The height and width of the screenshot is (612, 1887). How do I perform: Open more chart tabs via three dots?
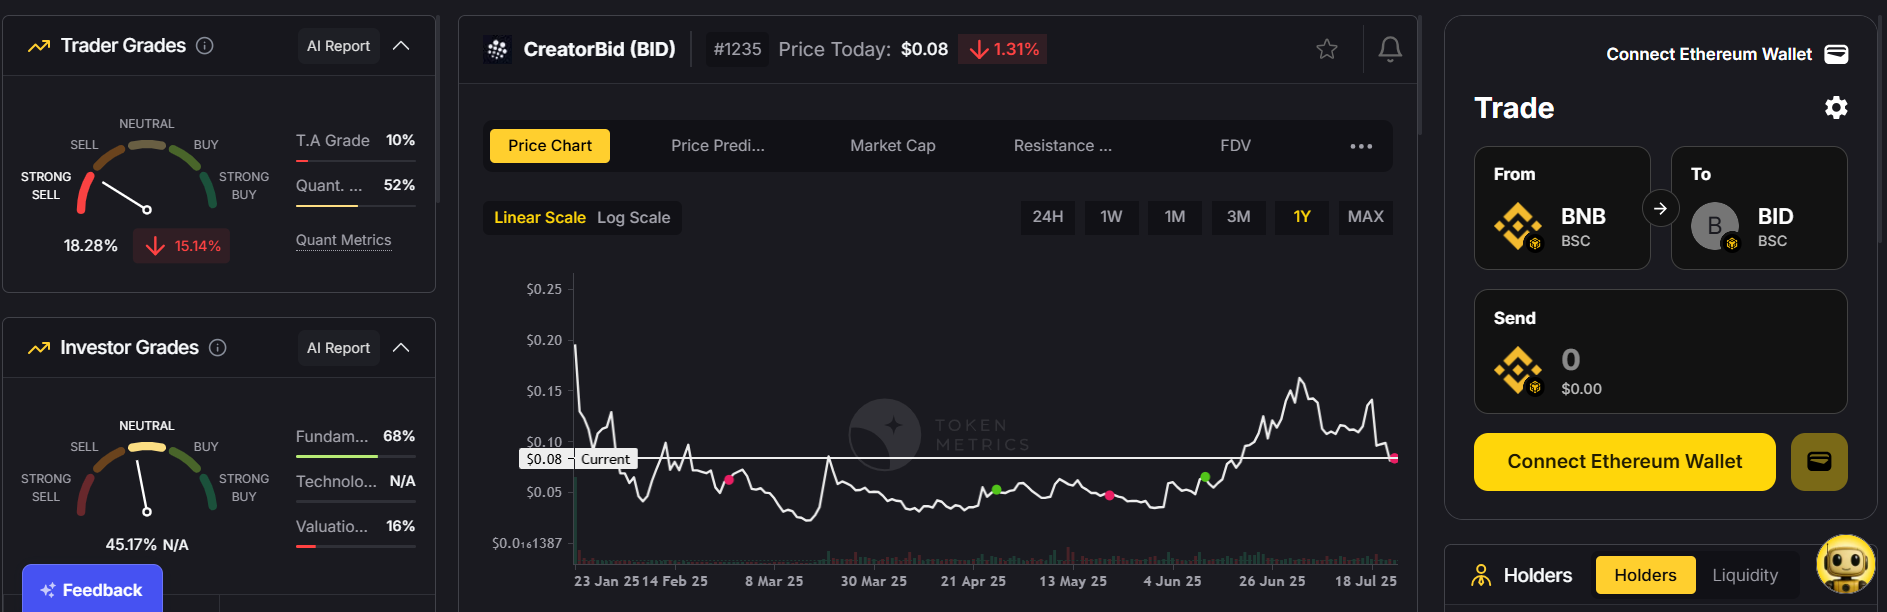pyautogui.click(x=1361, y=146)
